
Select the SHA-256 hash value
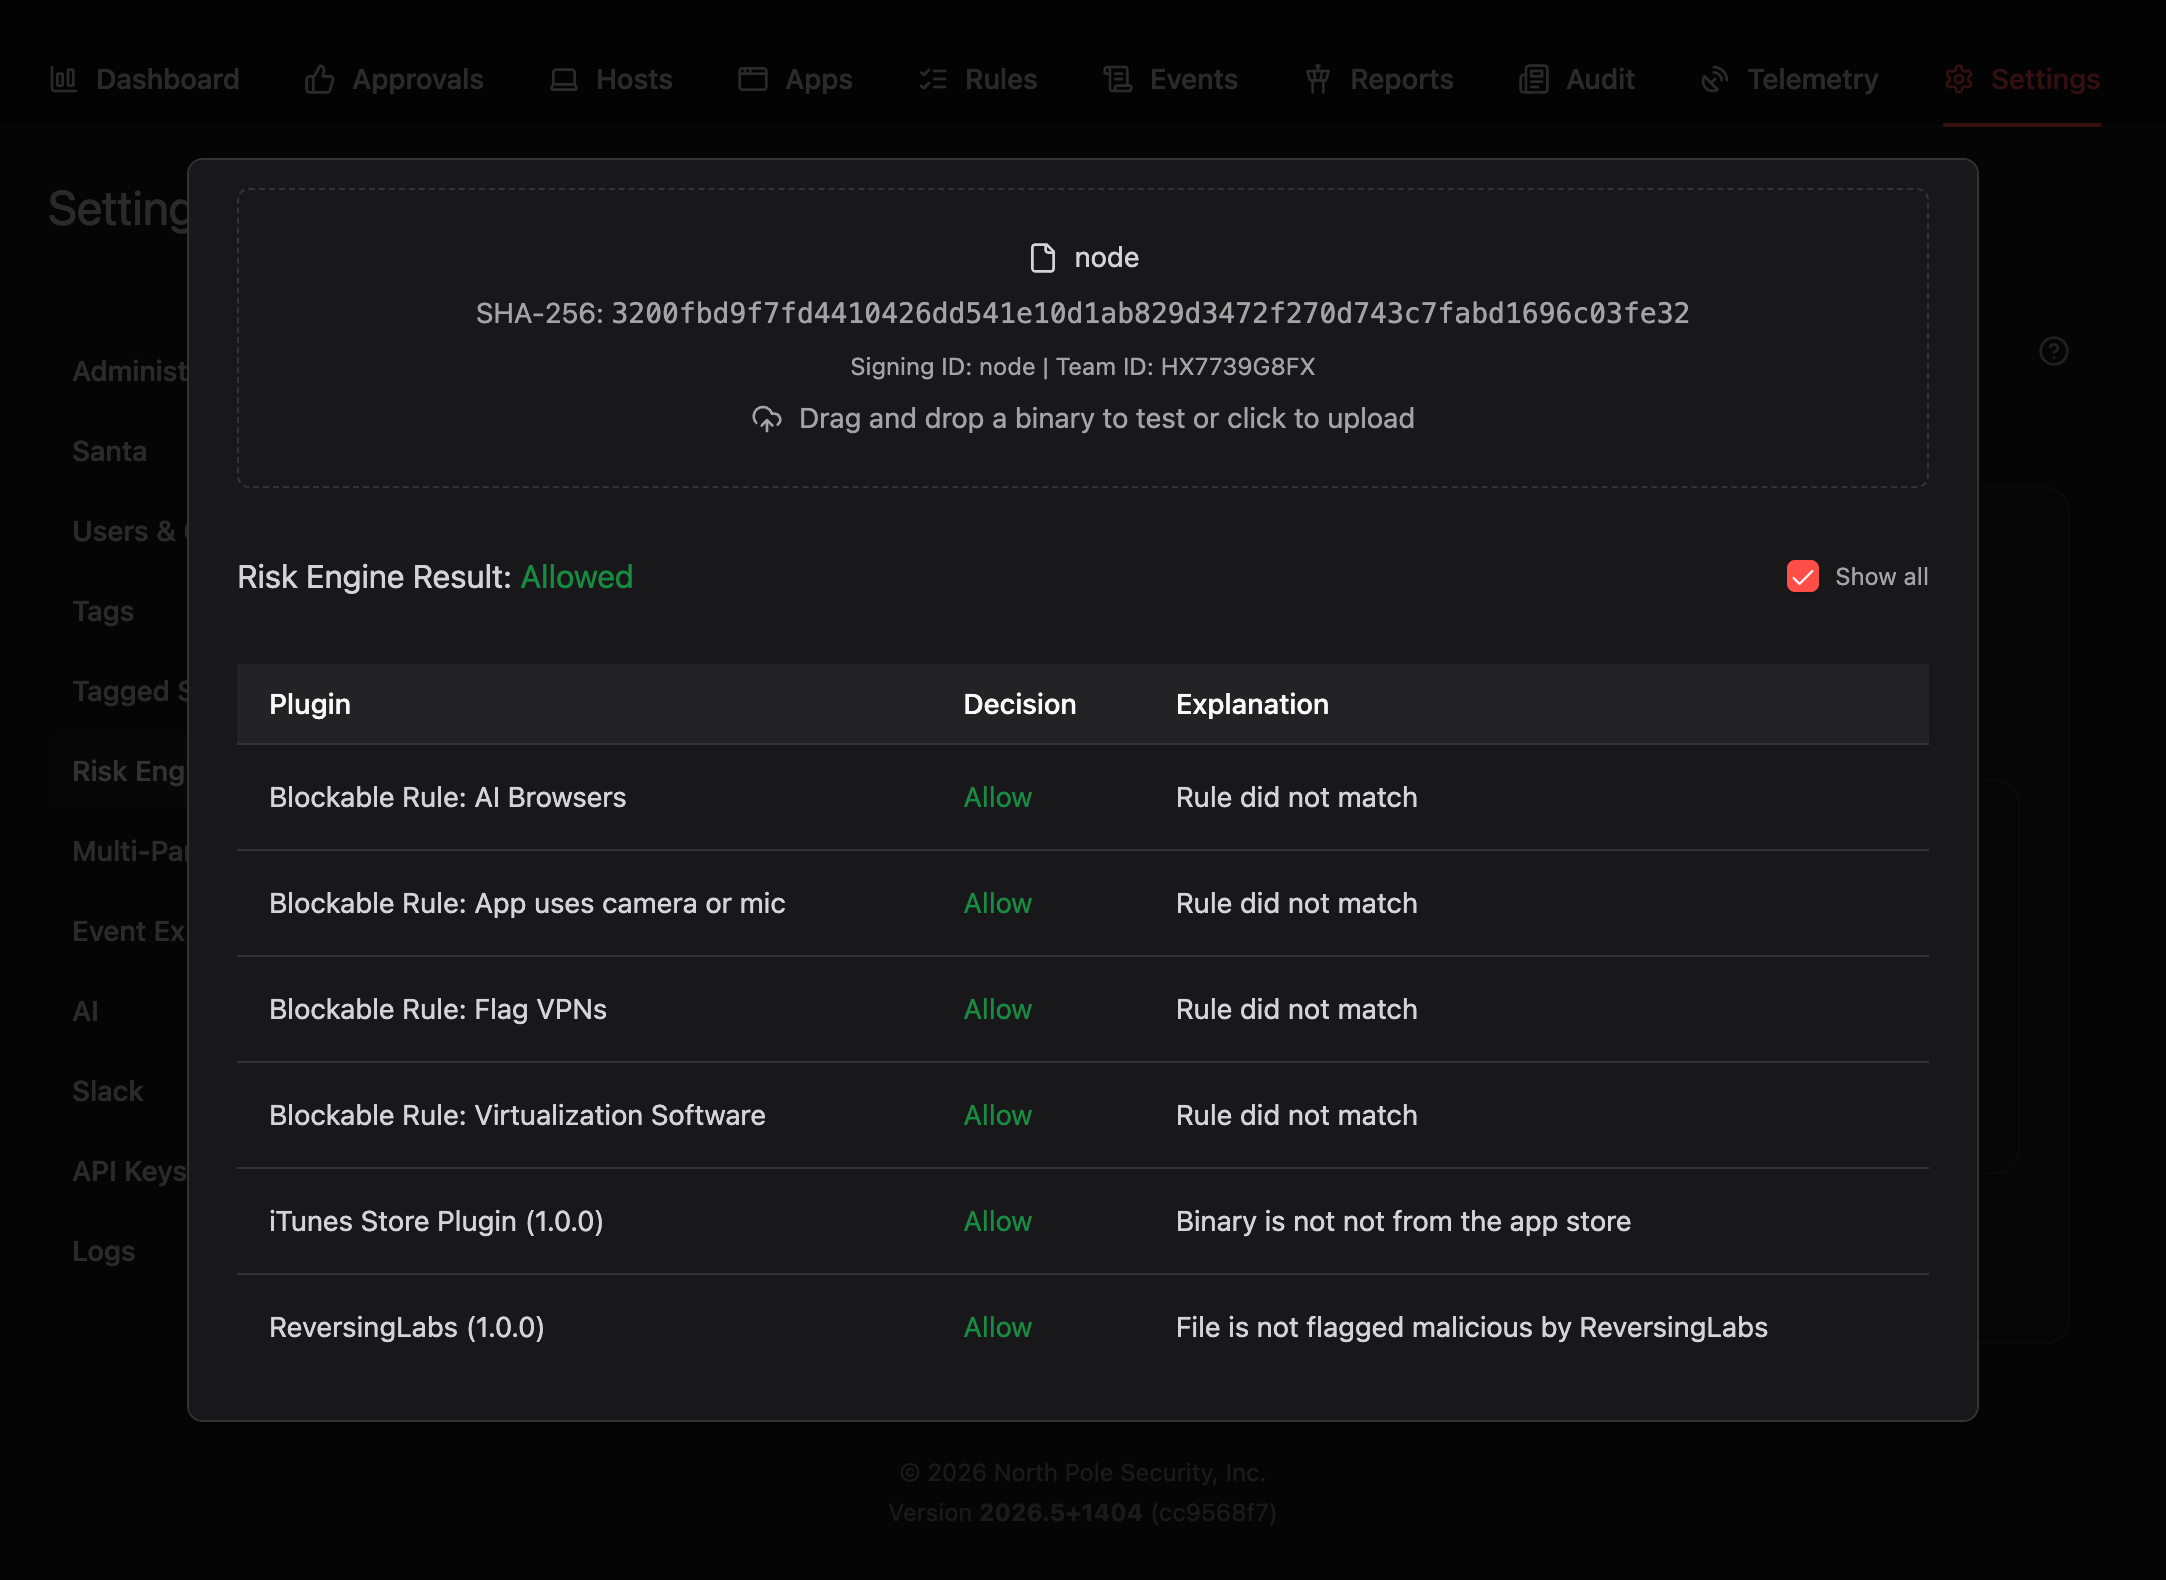1150,314
